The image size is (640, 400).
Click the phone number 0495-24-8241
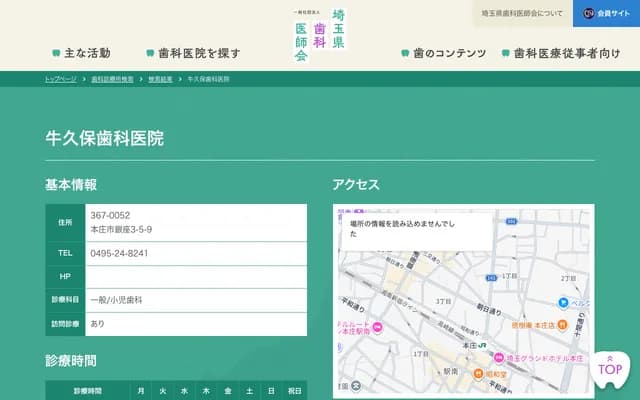coord(119,253)
